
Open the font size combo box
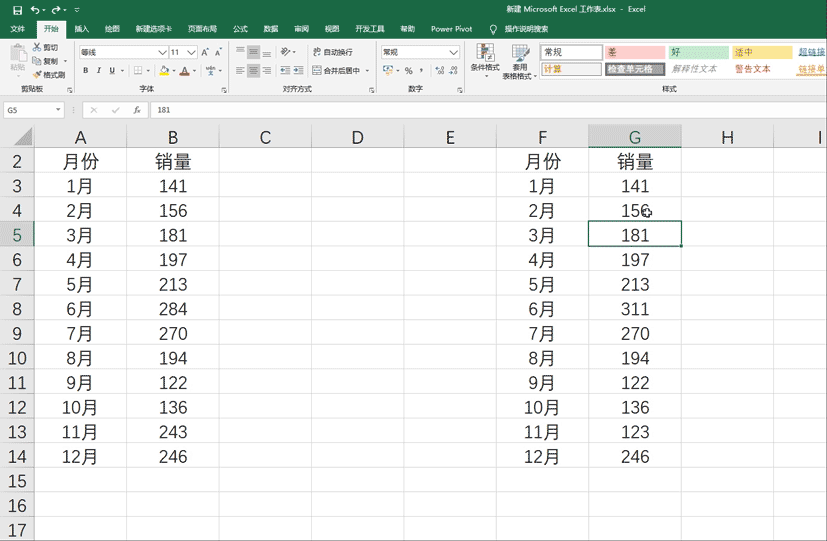click(183, 52)
